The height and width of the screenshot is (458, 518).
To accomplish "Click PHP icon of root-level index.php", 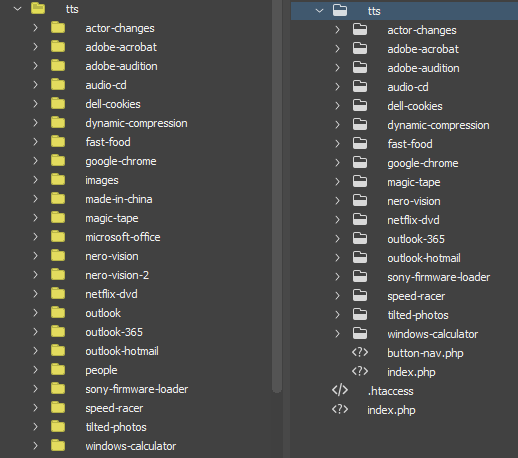I will tap(340, 410).
